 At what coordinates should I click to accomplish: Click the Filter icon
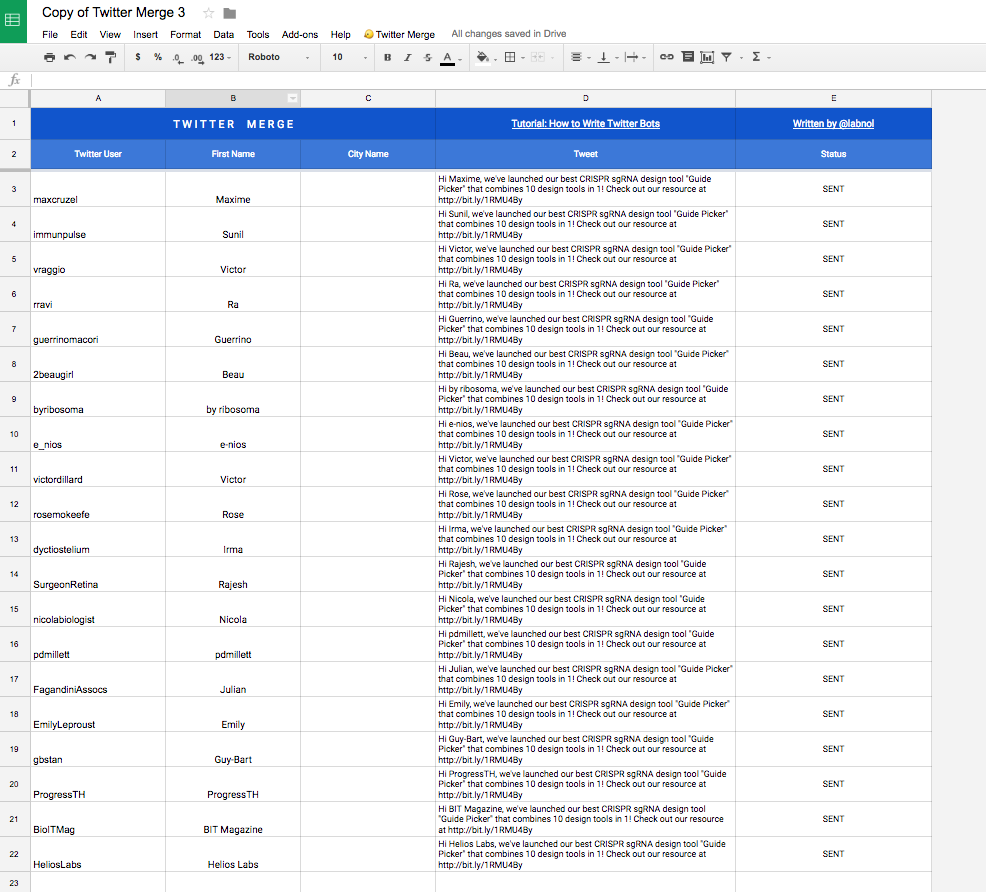(x=726, y=57)
